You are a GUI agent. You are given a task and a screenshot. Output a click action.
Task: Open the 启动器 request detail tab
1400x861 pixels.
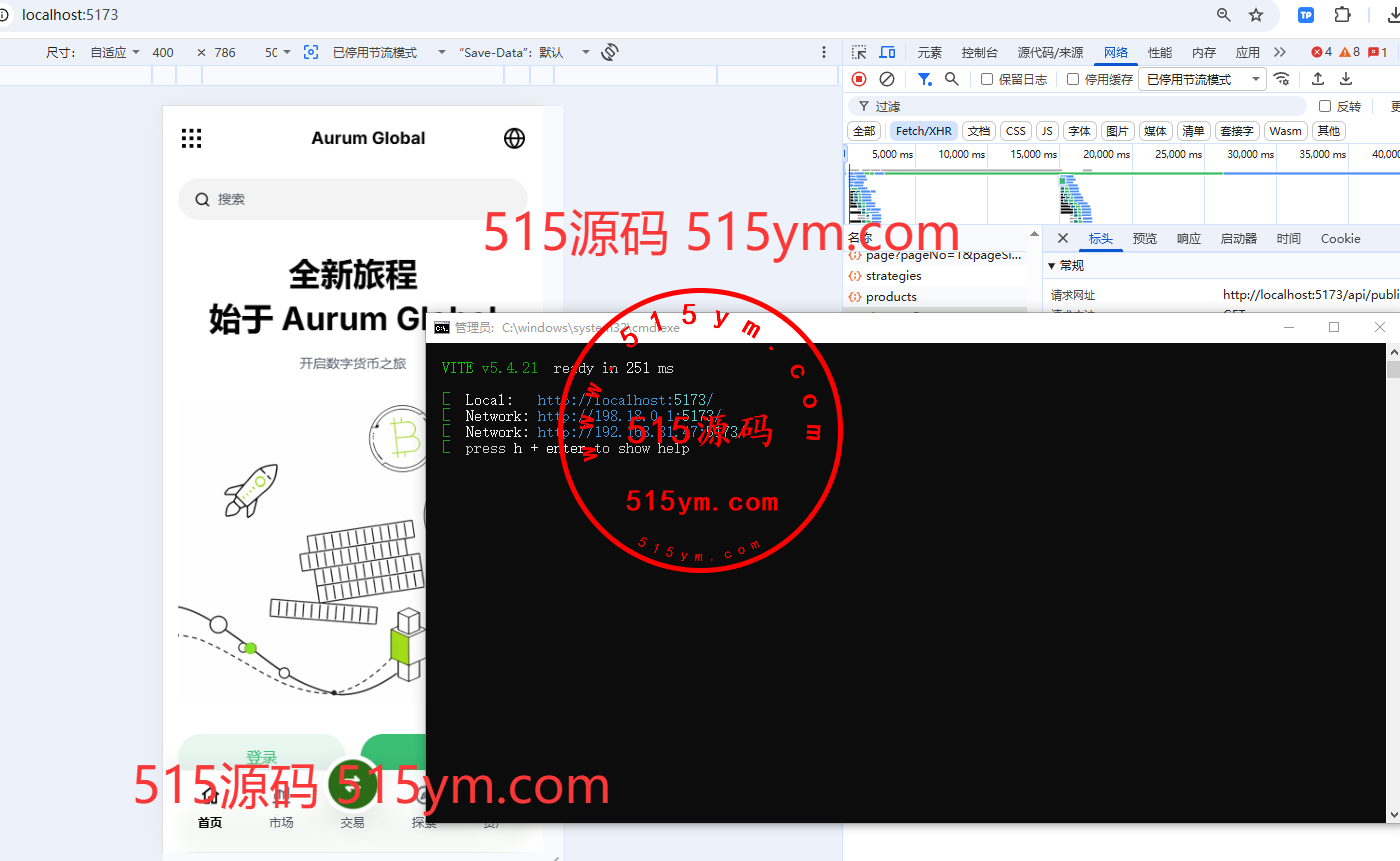pos(1239,238)
